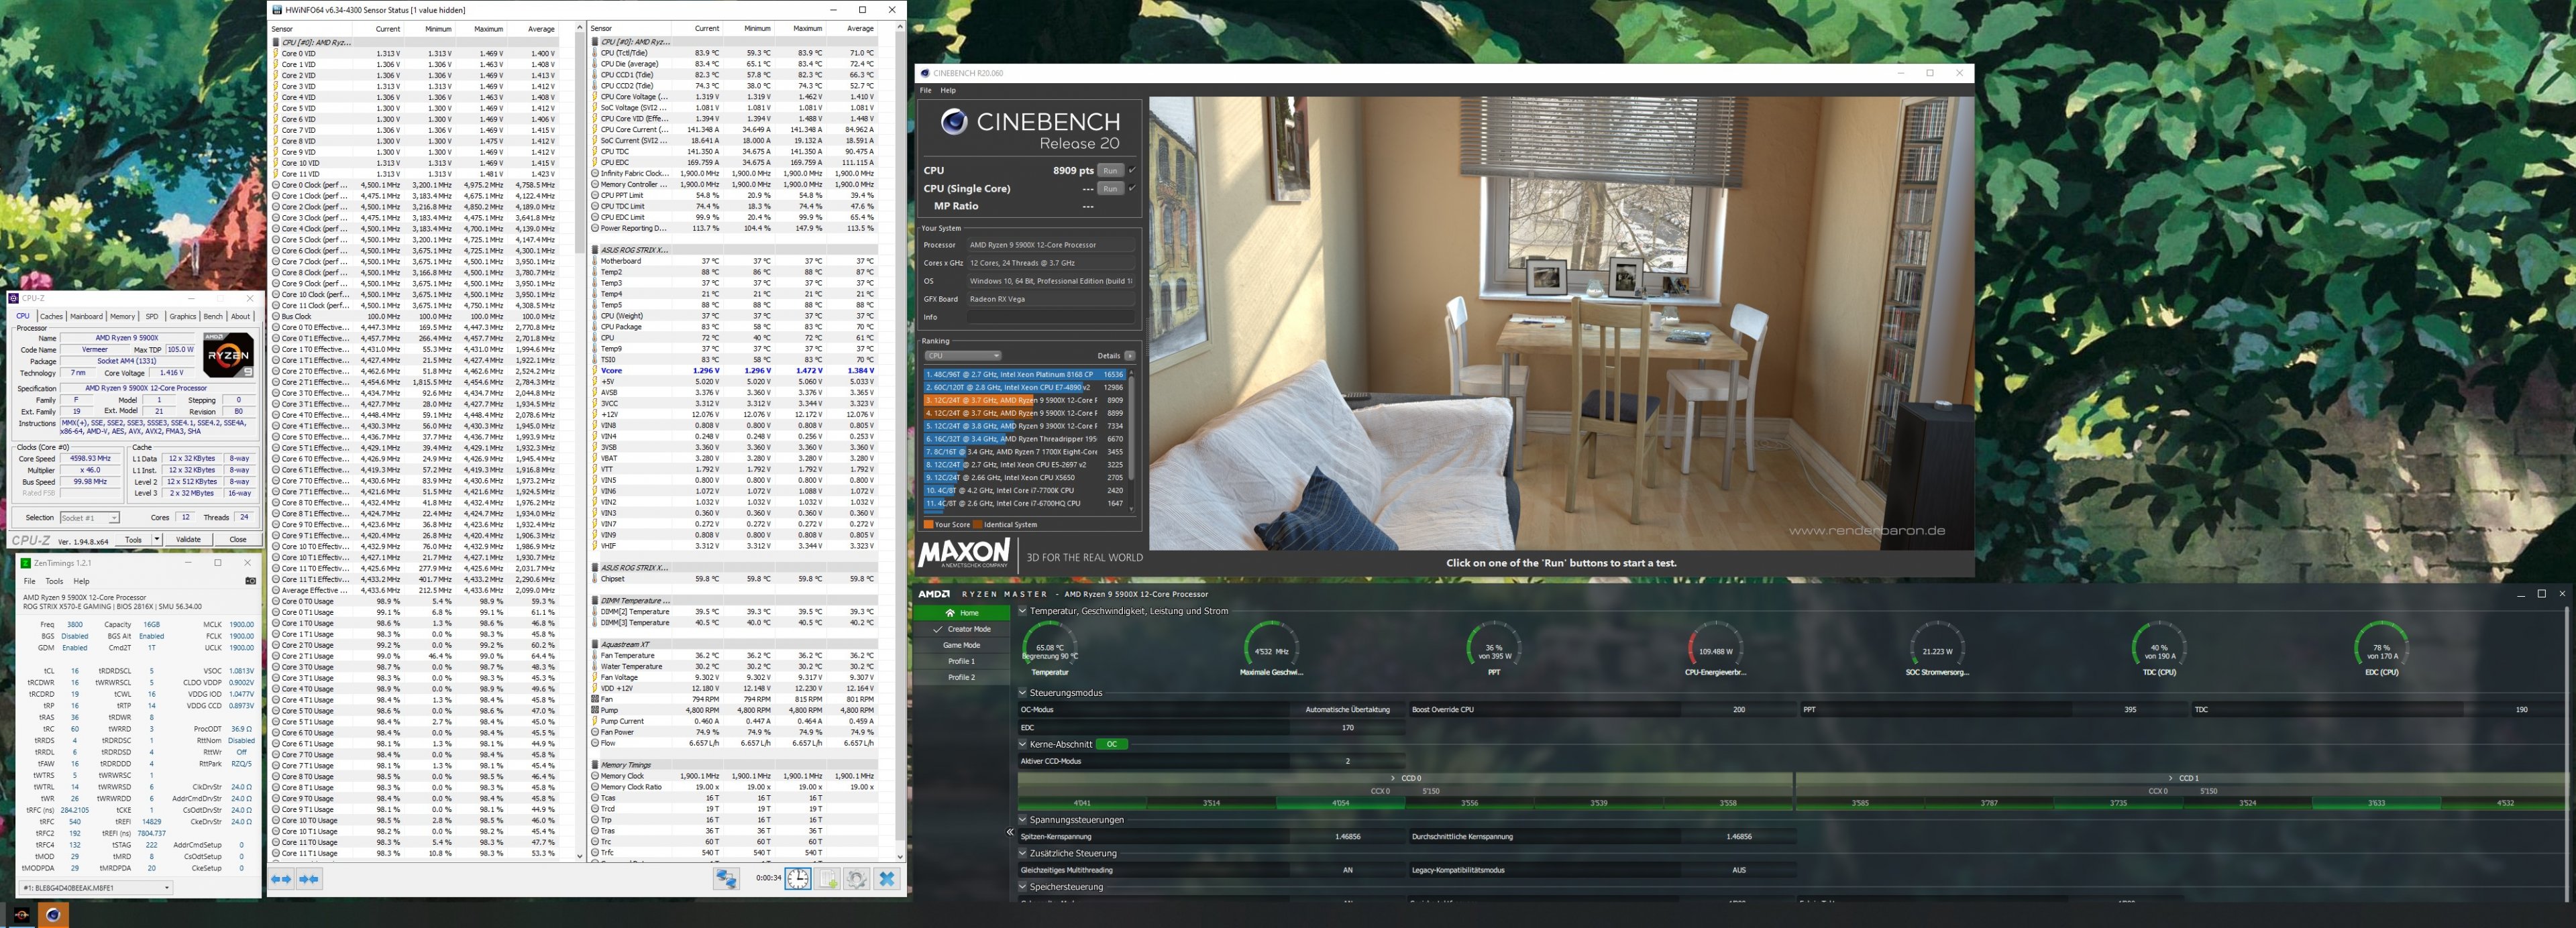Screen dimensions: 2576x928
Task: Open the Cinebench File menu
Action: (x=925, y=90)
